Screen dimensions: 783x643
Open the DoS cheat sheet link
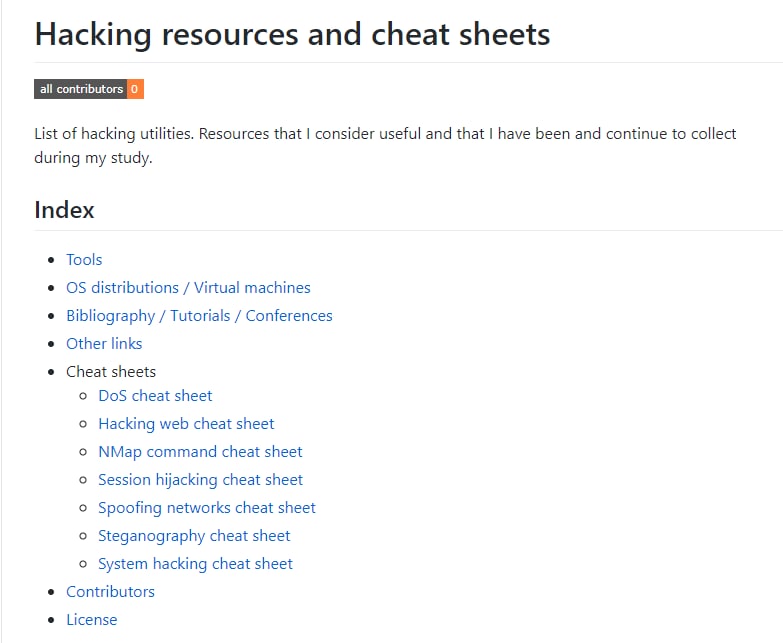click(155, 395)
